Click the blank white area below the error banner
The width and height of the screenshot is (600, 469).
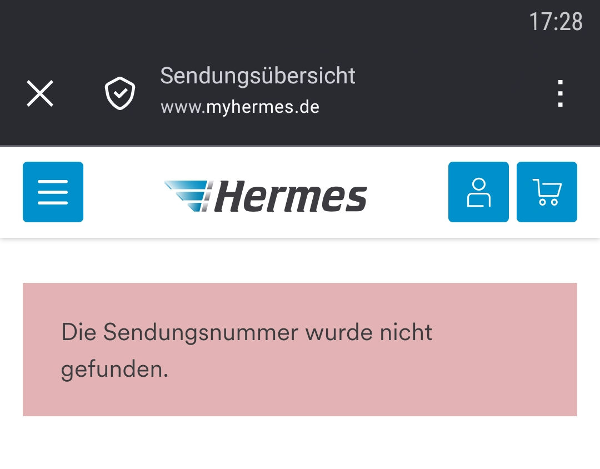[300, 443]
